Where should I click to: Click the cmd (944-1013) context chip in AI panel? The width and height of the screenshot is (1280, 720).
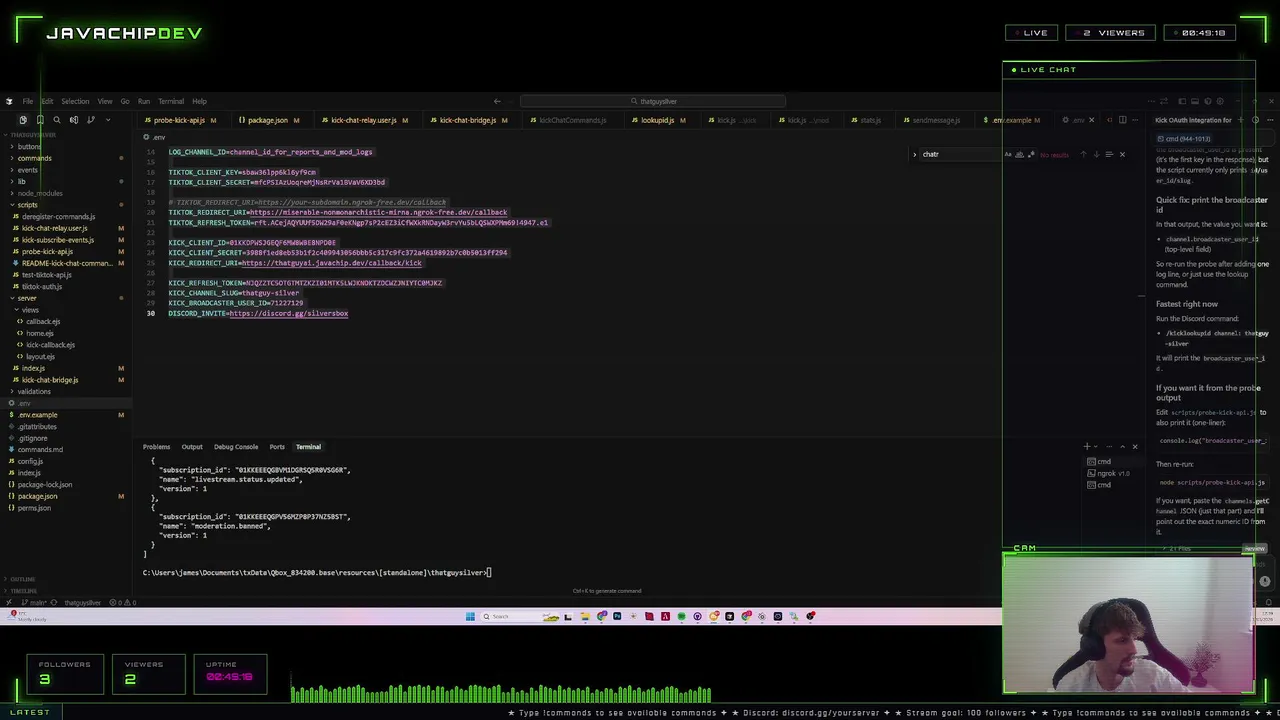[1185, 139]
